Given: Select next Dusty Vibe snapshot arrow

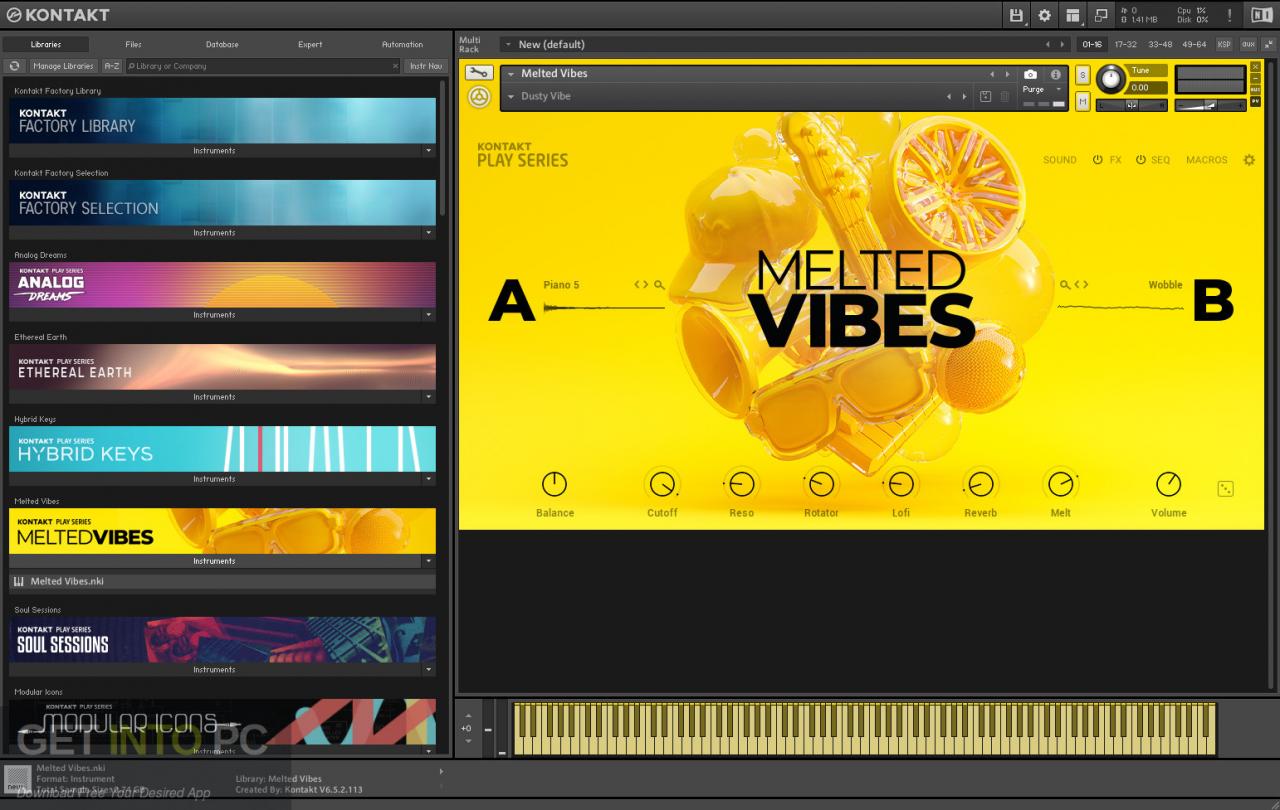Looking at the screenshot, I should pyautogui.click(x=964, y=97).
